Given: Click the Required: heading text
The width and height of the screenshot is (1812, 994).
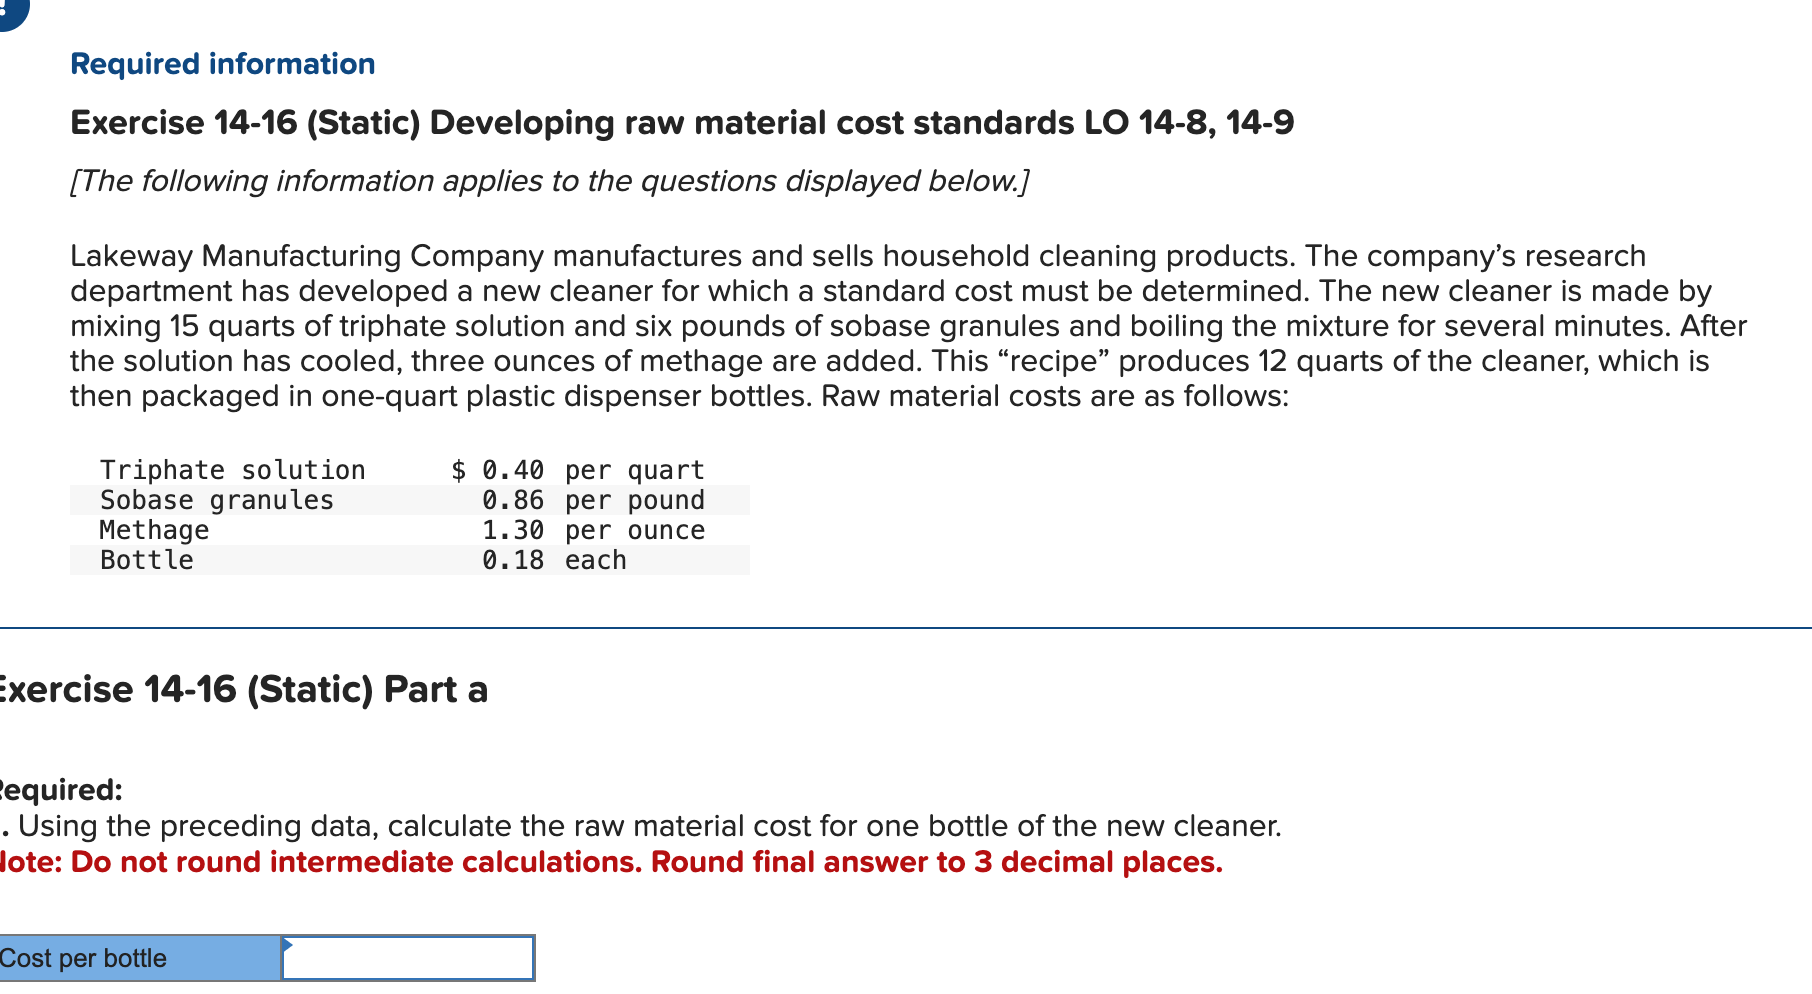Looking at the screenshot, I should [62, 789].
